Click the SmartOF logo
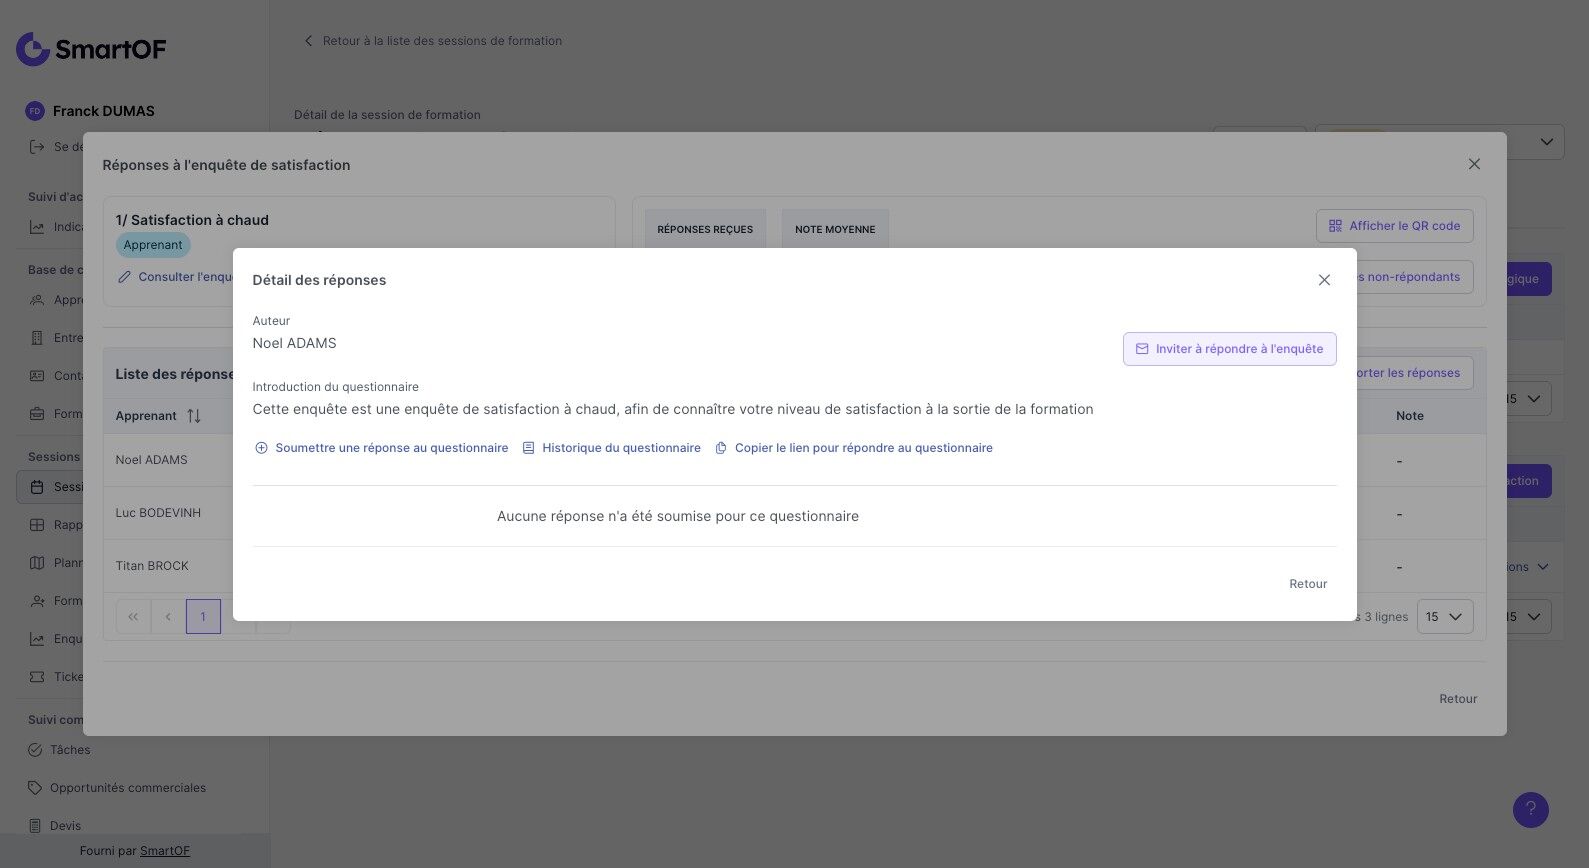This screenshot has height=868, width=1589. point(91,49)
